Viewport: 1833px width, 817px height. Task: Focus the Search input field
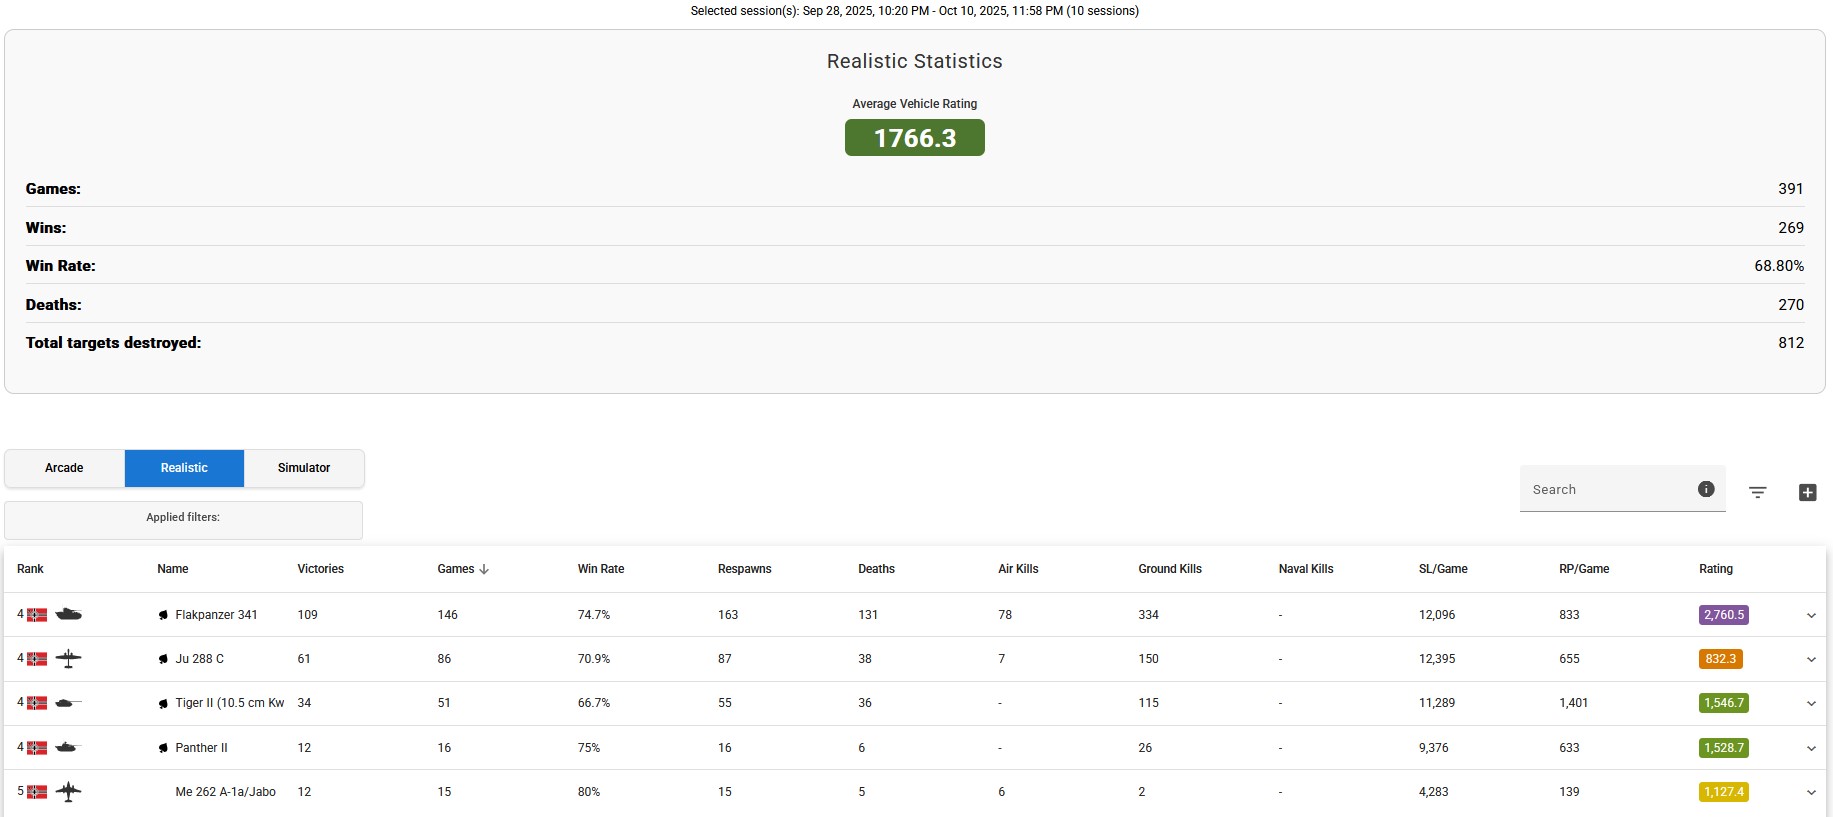pos(1605,490)
